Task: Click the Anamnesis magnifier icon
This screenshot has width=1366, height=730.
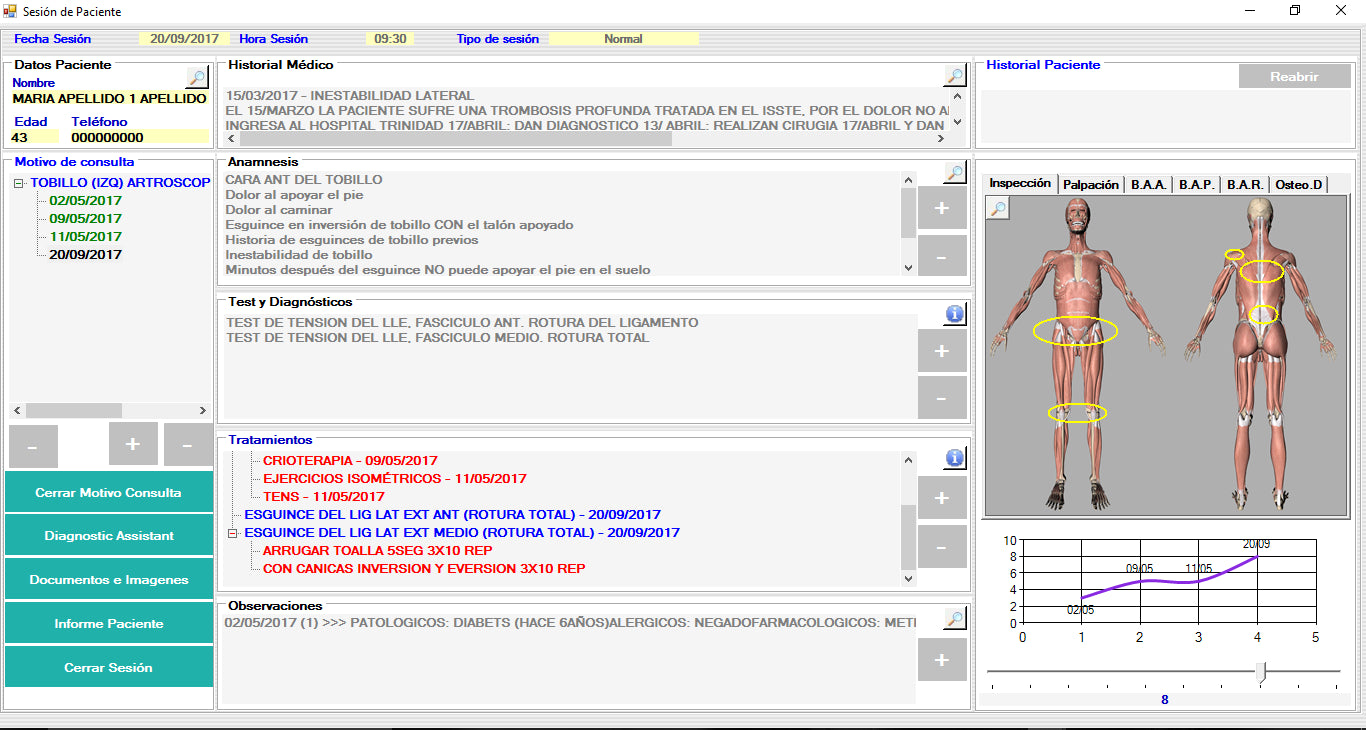Action: point(955,173)
